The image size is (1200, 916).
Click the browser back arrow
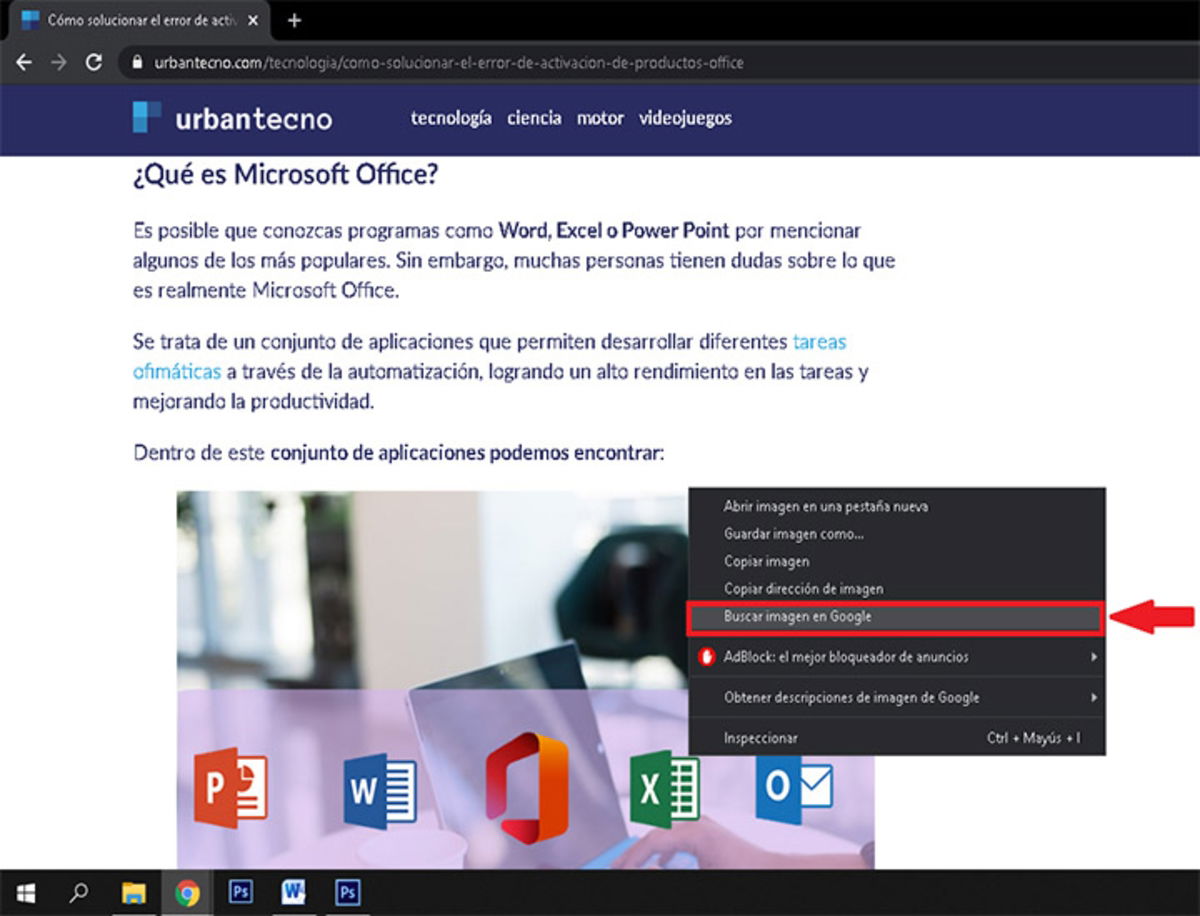click(x=25, y=62)
